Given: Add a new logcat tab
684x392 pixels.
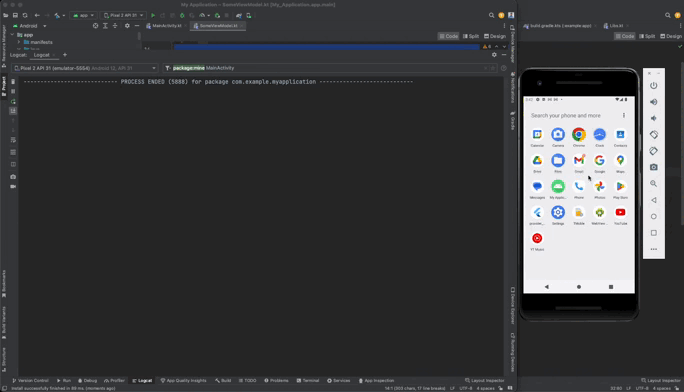Looking at the screenshot, I should [65, 55].
